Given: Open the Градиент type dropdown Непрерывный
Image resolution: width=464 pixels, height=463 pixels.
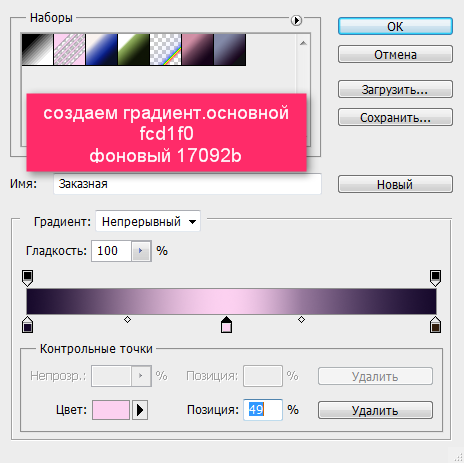Looking at the screenshot, I should point(148,221).
